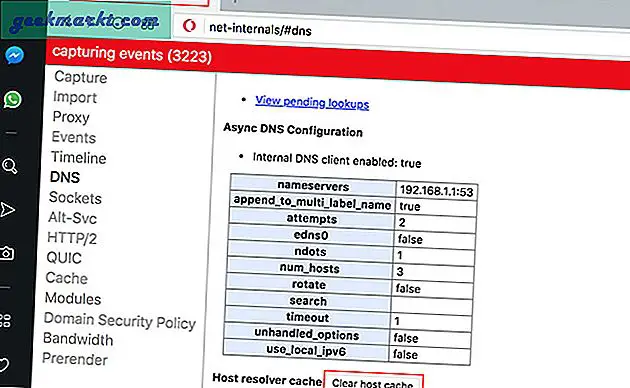Click the 192.168.1.1:53 value cell
The image size is (630, 388).
(436, 191)
